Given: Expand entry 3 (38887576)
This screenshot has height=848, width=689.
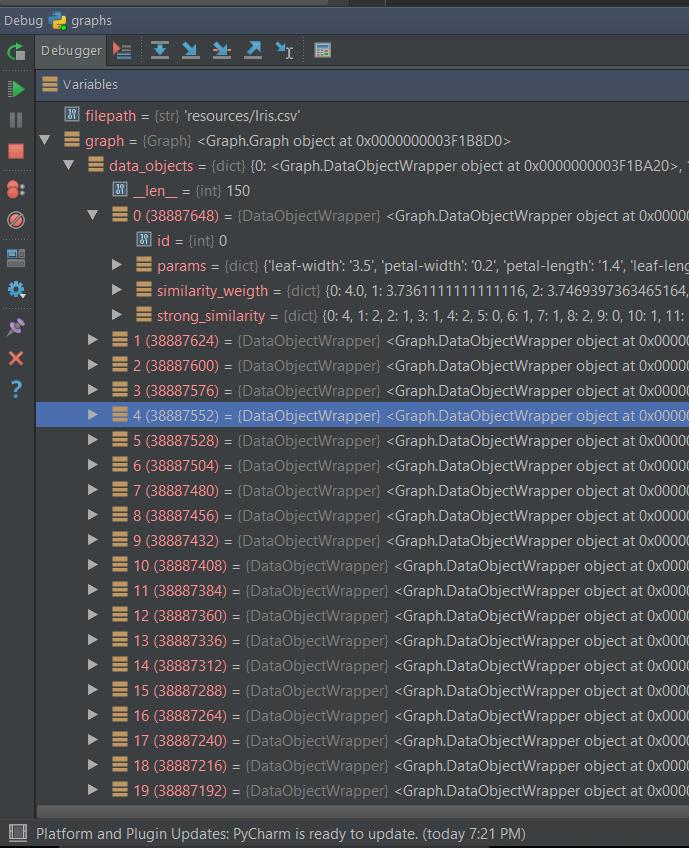Looking at the screenshot, I should tap(93, 390).
